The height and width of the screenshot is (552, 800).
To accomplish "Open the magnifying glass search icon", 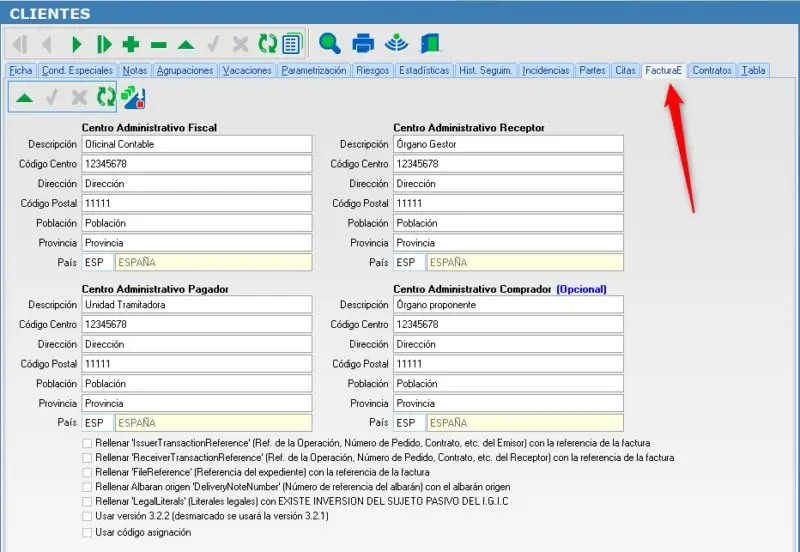I will (x=330, y=43).
